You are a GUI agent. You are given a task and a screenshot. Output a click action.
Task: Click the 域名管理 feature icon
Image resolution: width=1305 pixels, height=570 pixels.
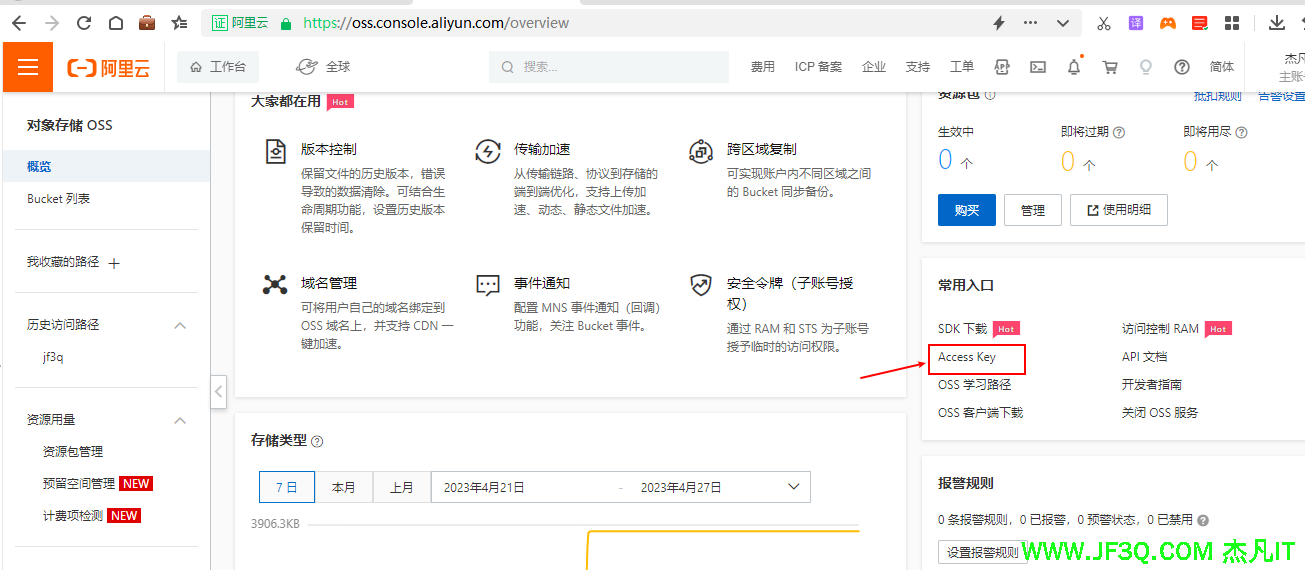[x=275, y=284]
